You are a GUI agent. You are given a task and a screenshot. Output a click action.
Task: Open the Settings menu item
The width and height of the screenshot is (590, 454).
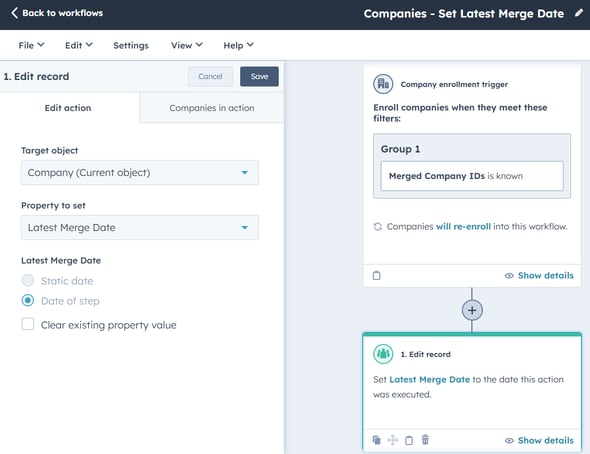(x=131, y=45)
